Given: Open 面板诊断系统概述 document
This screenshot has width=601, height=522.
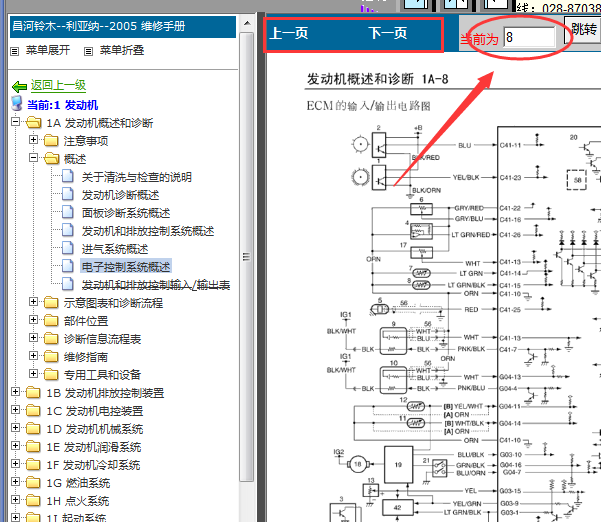Looking at the screenshot, I should [126, 213].
